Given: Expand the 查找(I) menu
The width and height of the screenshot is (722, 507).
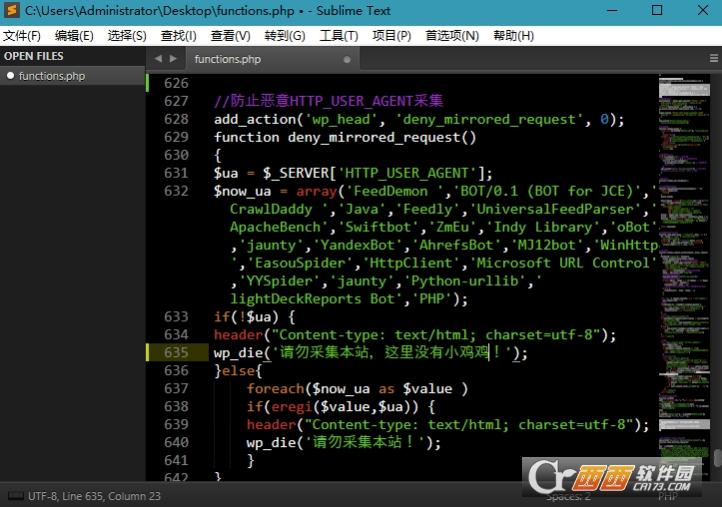Looking at the screenshot, I should (178, 35).
